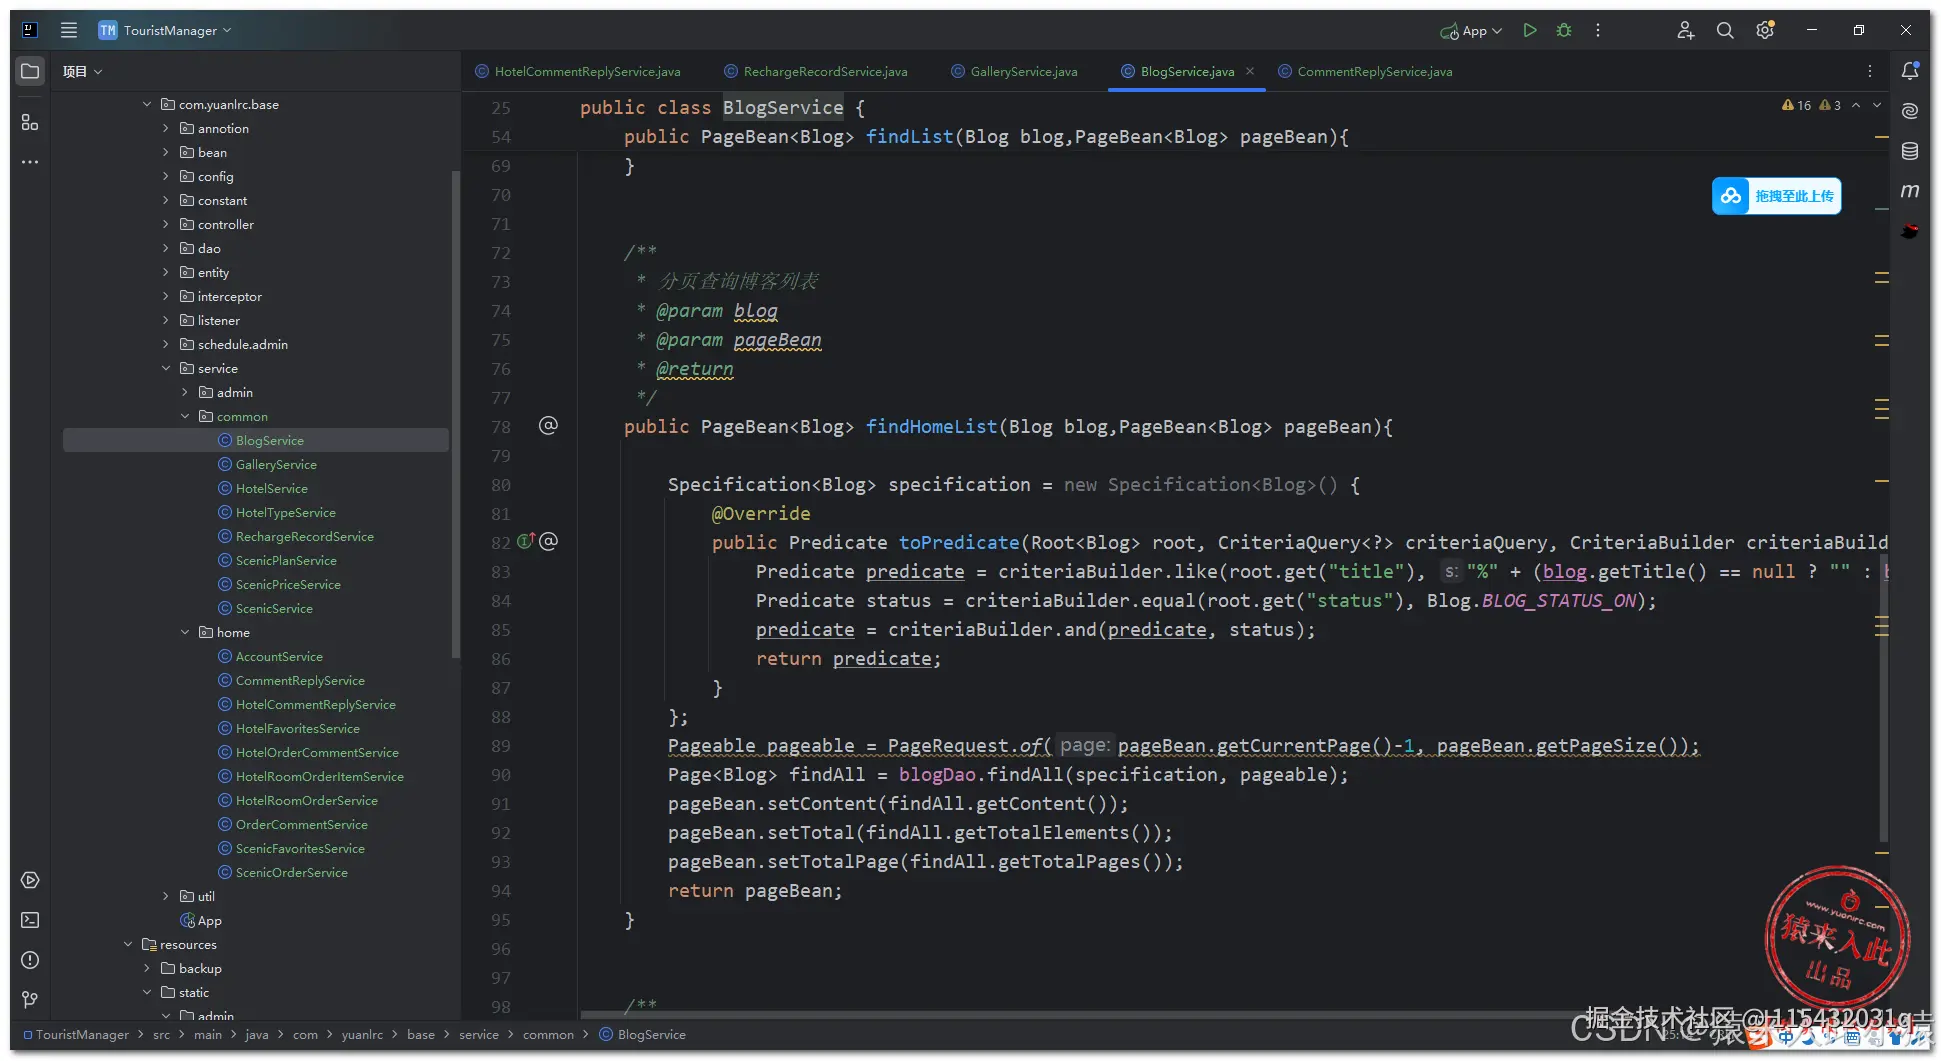Open the AI Assistant spiral icon
Image resolution: width=1941 pixels, height=1061 pixels.
click(1910, 111)
